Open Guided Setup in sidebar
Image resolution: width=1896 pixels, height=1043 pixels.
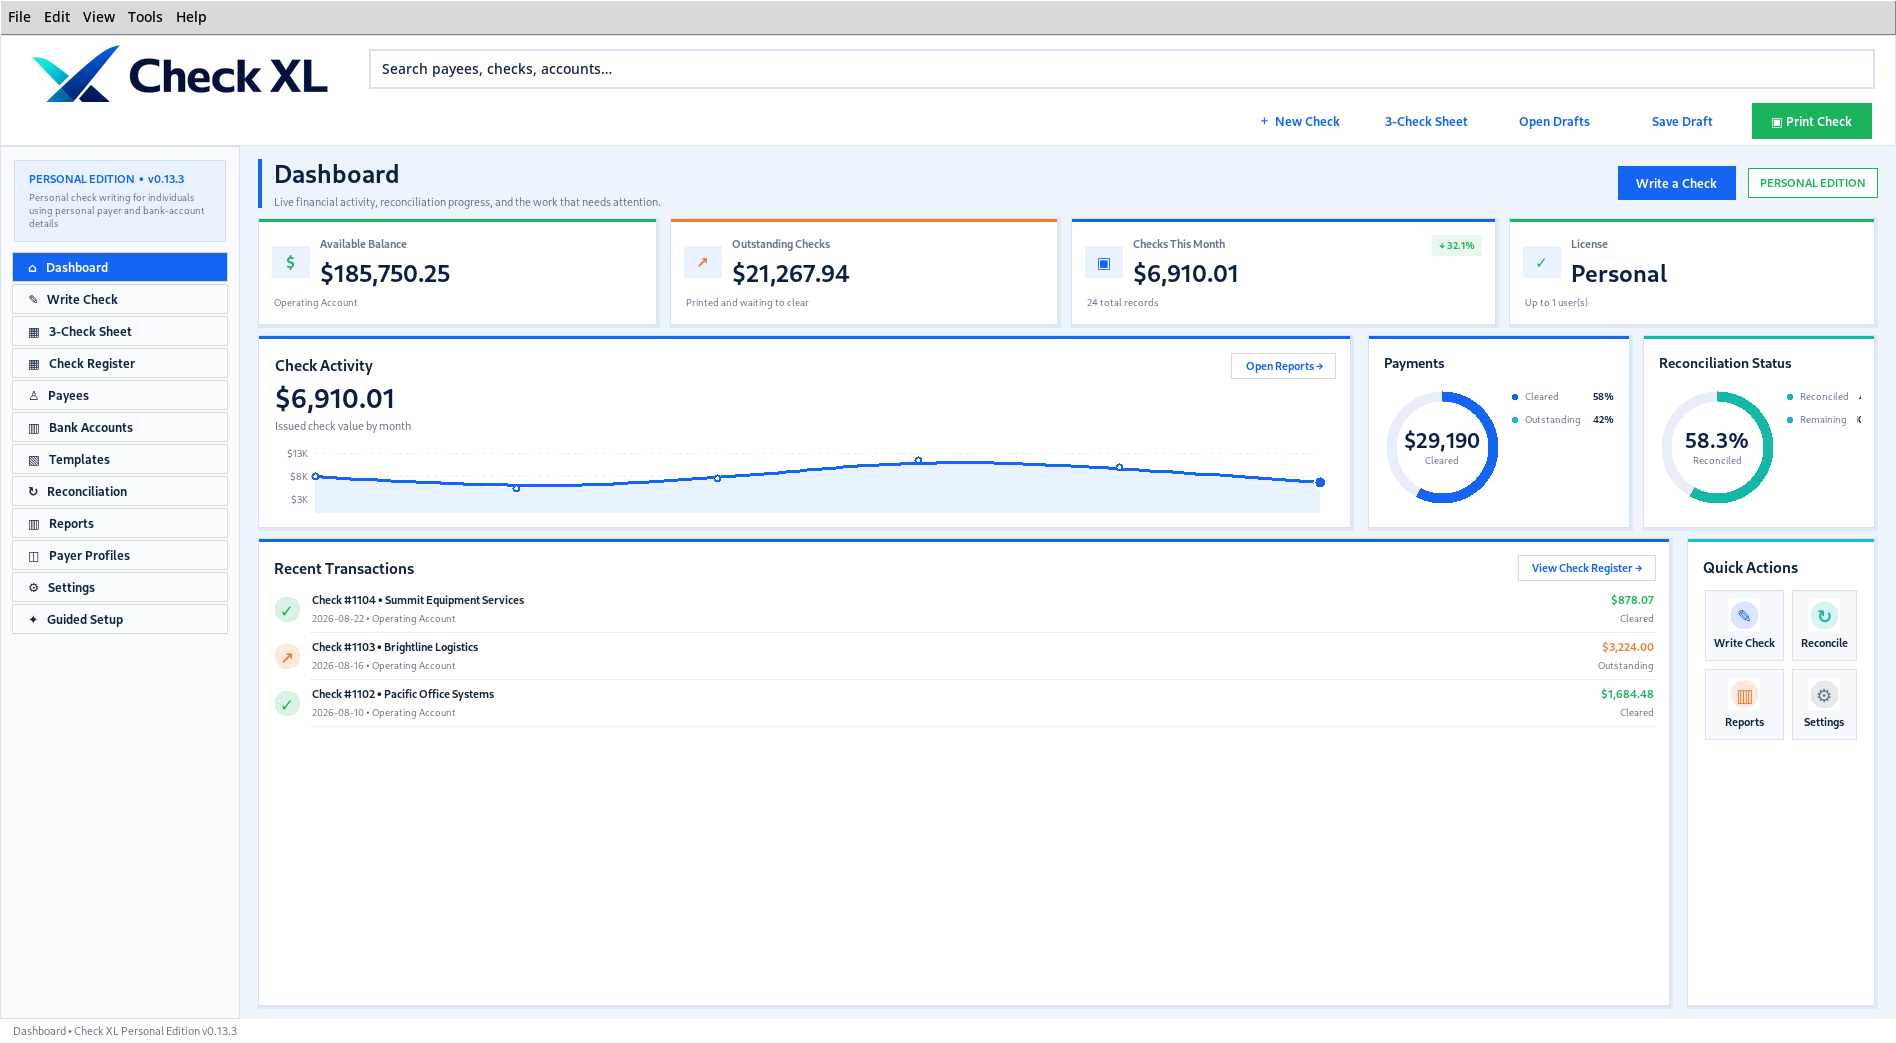tap(120, 619)
